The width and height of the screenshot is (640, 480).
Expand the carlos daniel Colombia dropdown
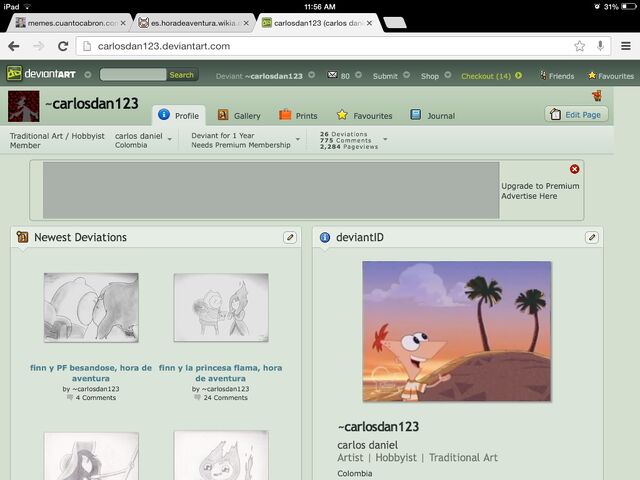(170, 140)
